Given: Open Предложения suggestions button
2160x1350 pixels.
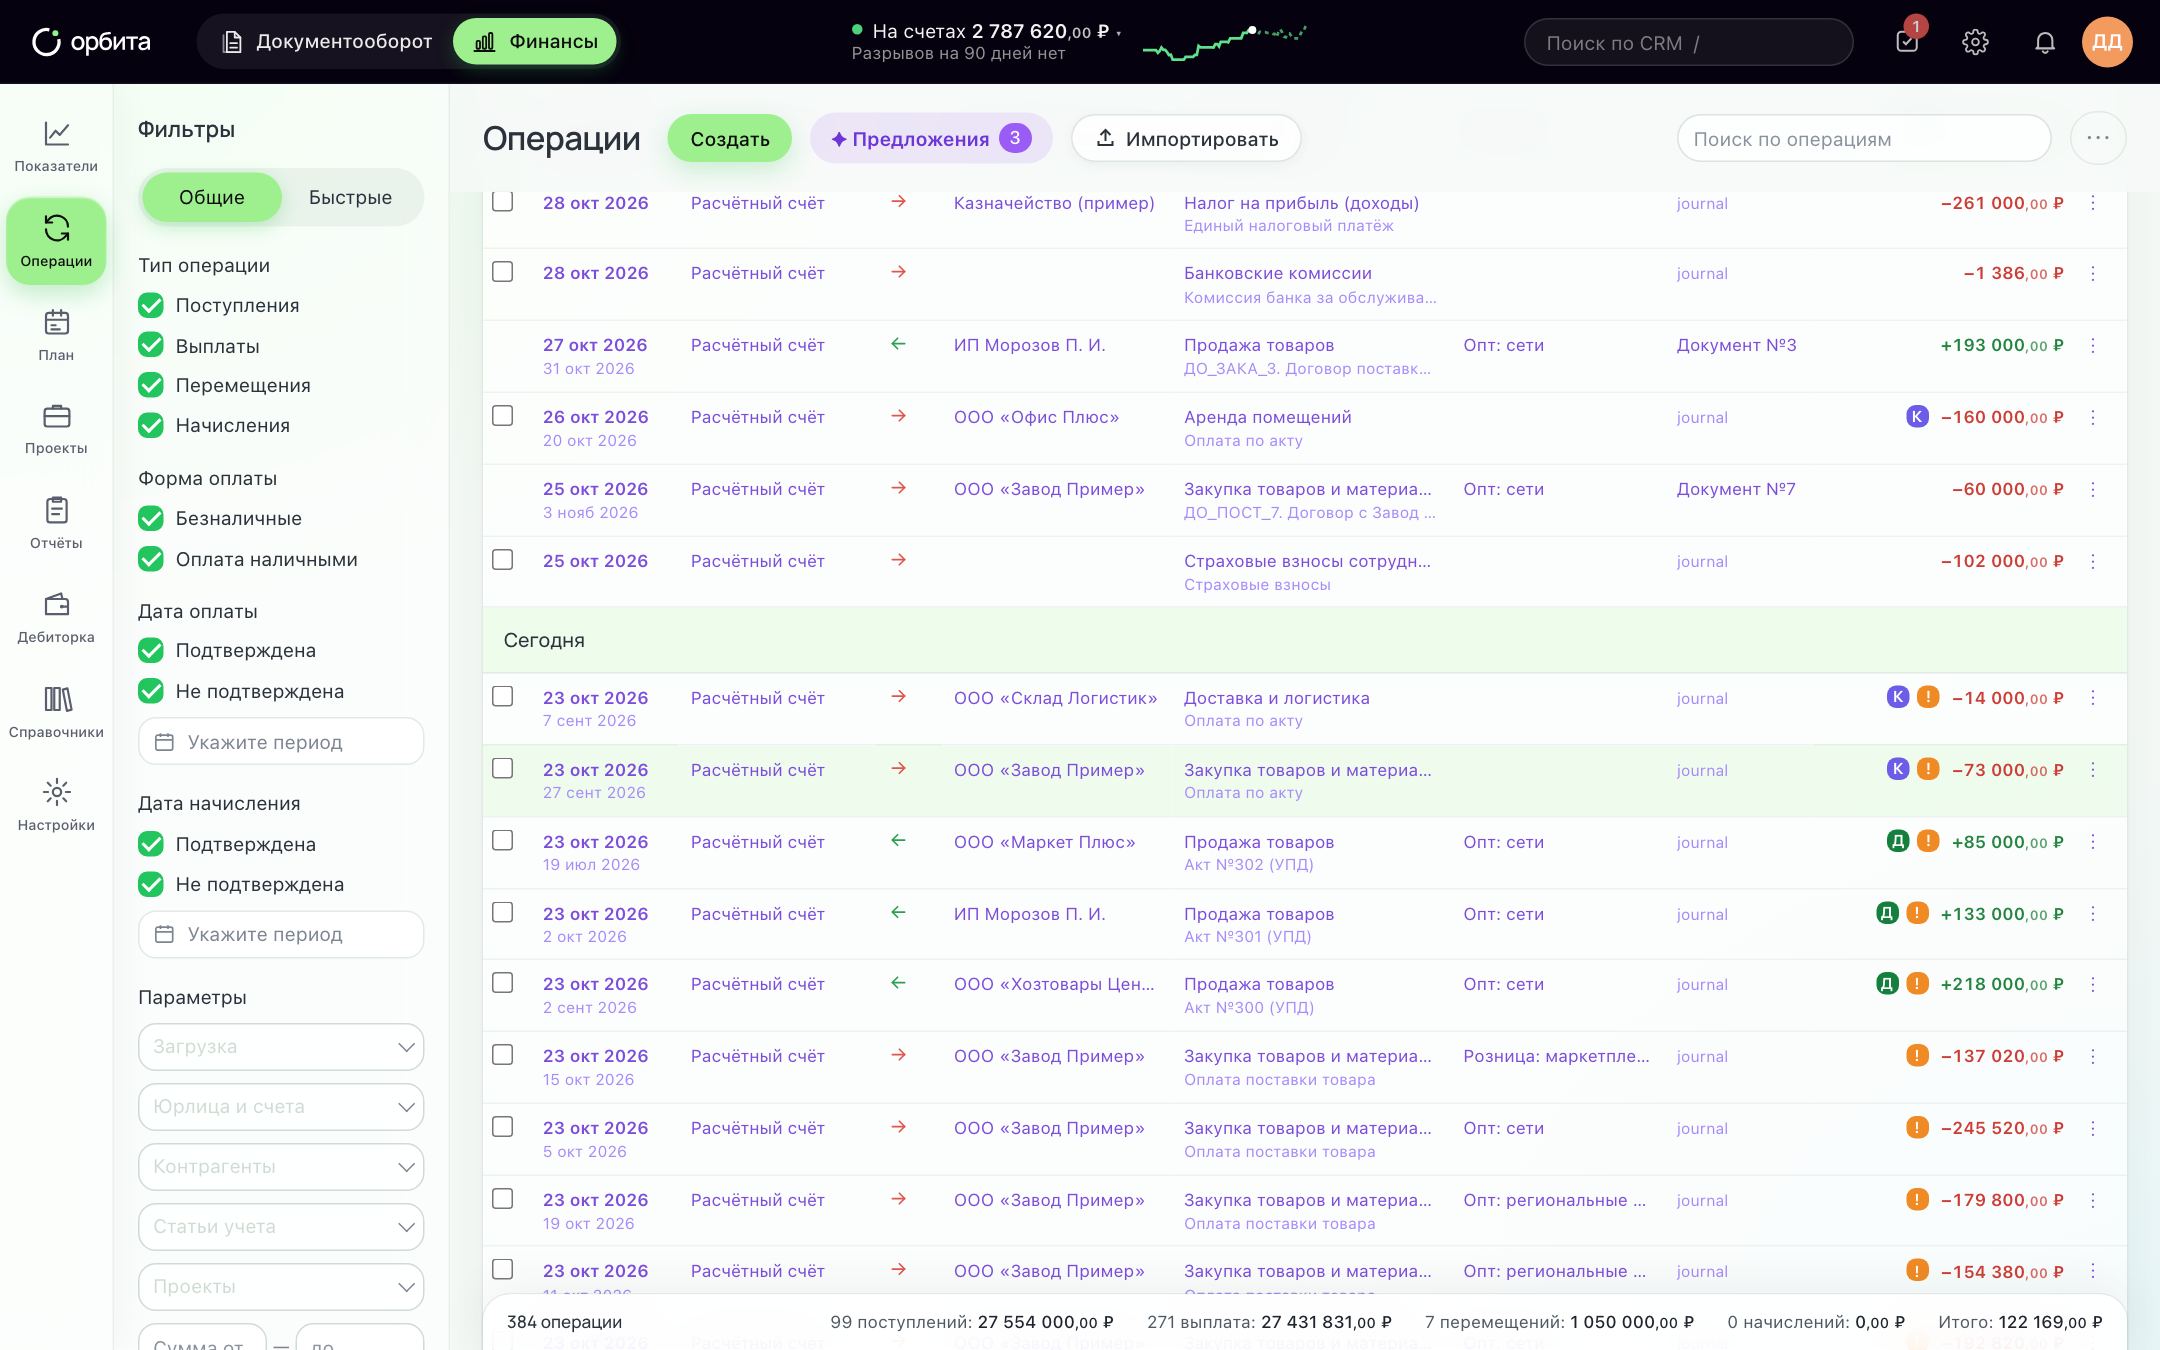Looking at the screenshot, I should point(931,138).
